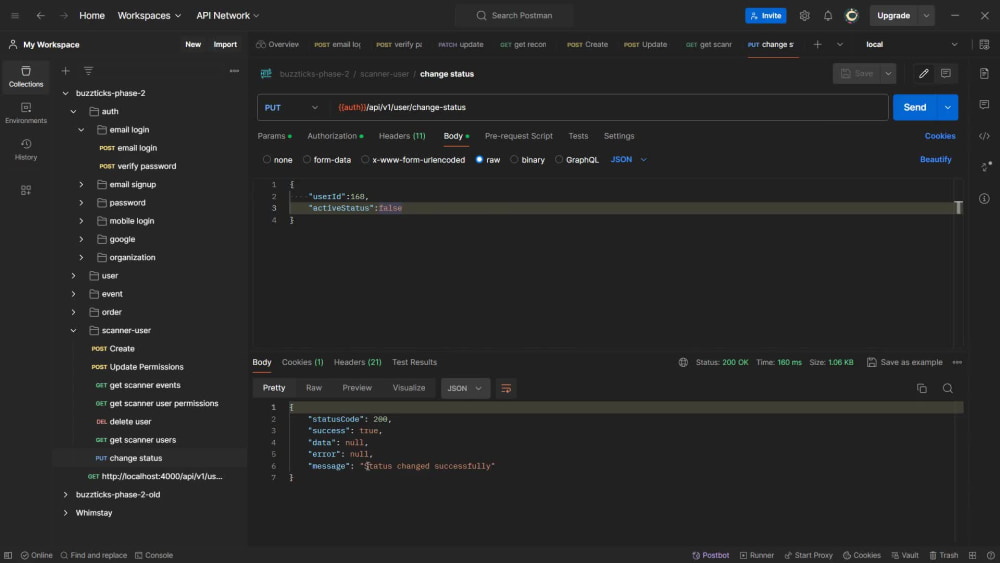Open request body JSON format dropdown

click(629, 159)
